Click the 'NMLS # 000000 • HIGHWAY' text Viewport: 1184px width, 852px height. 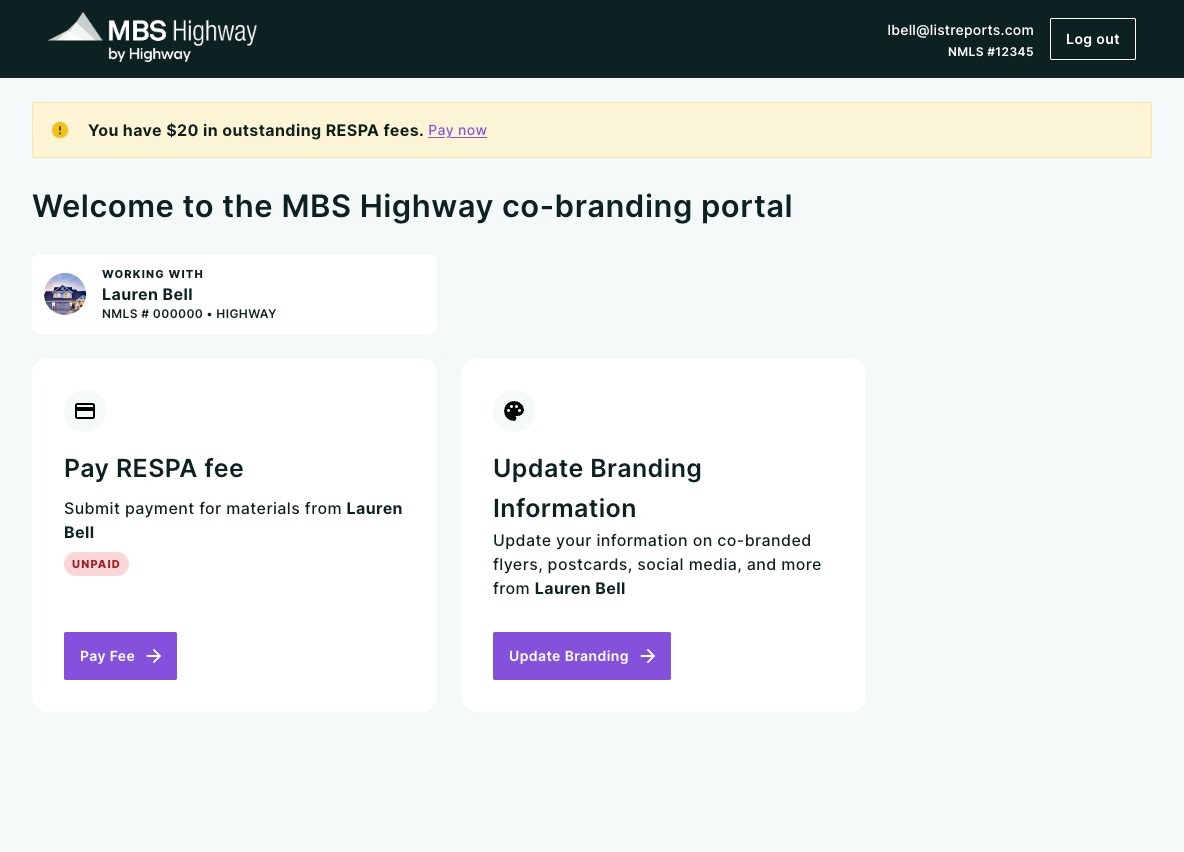click(x=189, y=313)
